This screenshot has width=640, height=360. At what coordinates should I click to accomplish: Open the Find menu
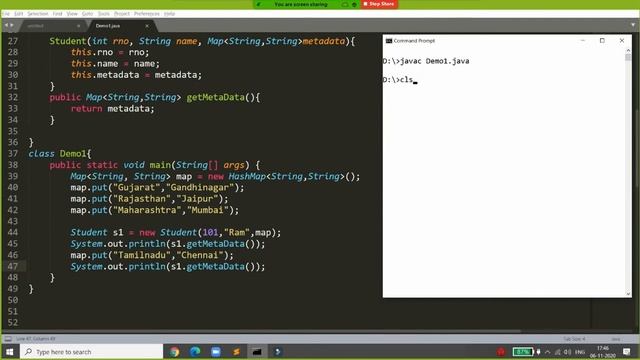pyautogui.click(x=58, y=13)
